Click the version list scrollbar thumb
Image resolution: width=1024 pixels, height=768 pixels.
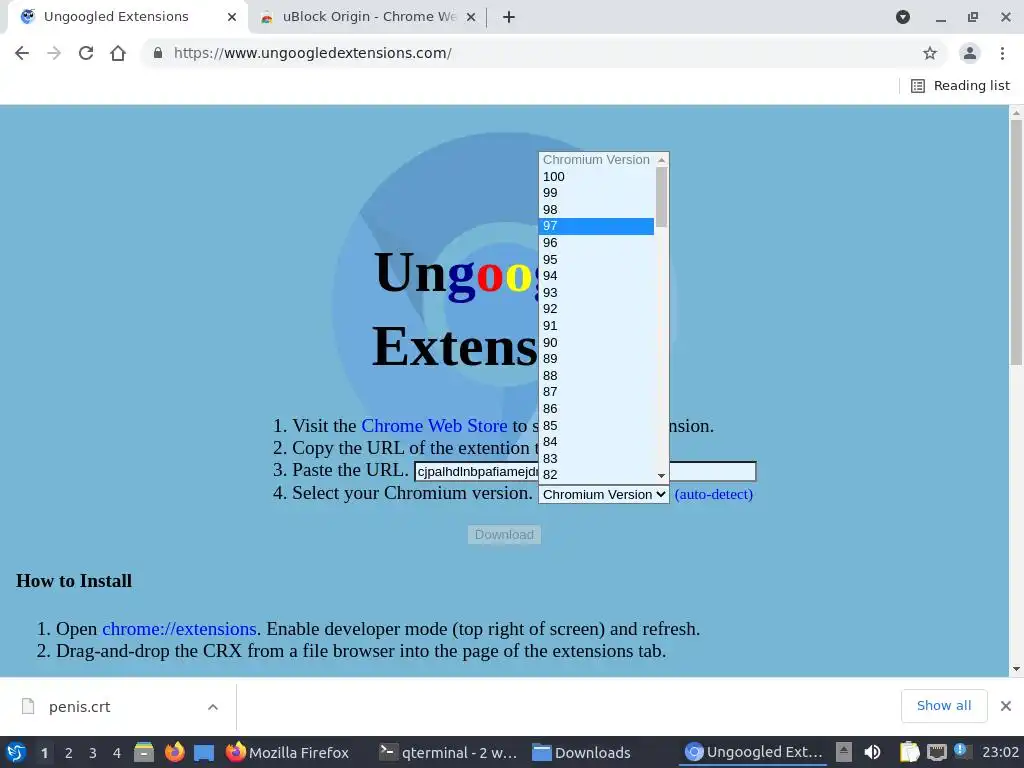pyautogui.click(x=662, y=197)
